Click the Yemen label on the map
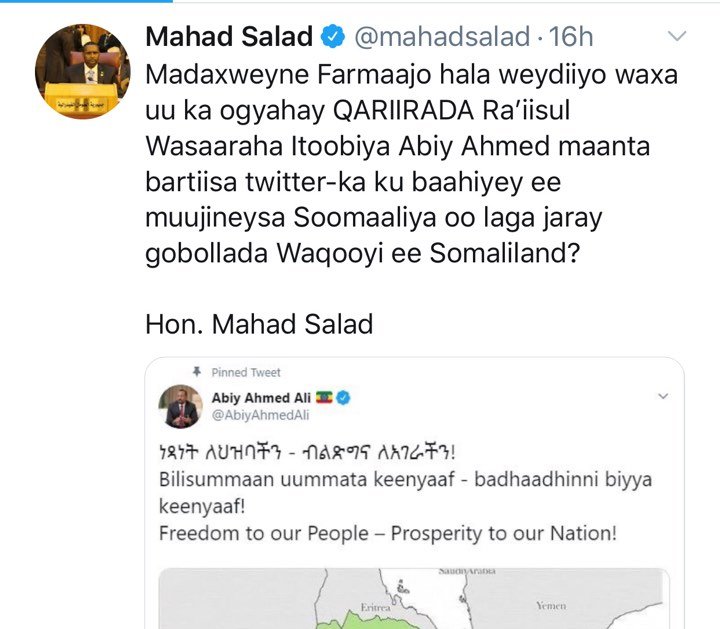 pyautogui.click(x=552, y=605)
